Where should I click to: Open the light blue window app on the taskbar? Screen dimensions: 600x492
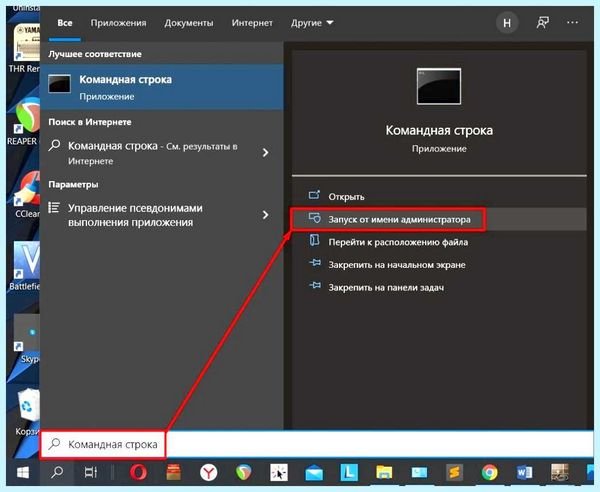click(419, 473)
